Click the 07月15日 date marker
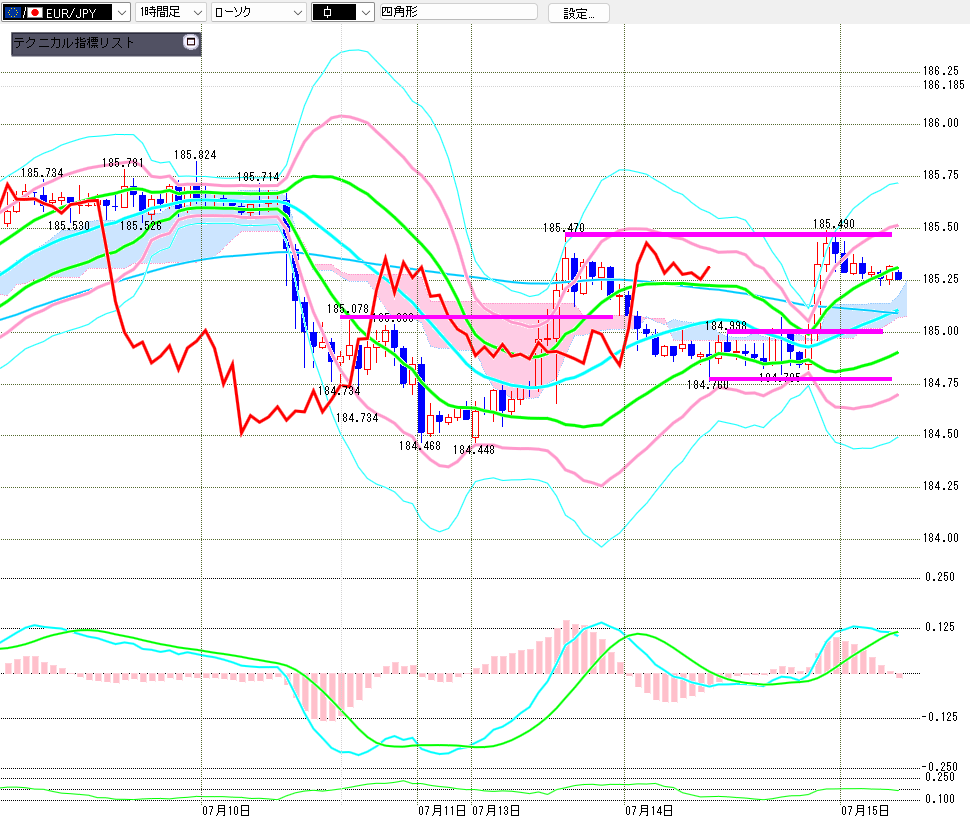The height and width of the screenshot is (819, 970). click(865, 810)
